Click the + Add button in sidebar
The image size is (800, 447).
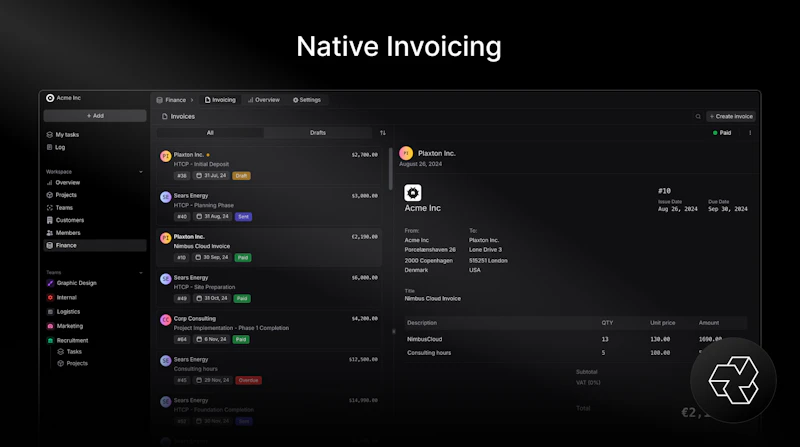tap(95, 116)
